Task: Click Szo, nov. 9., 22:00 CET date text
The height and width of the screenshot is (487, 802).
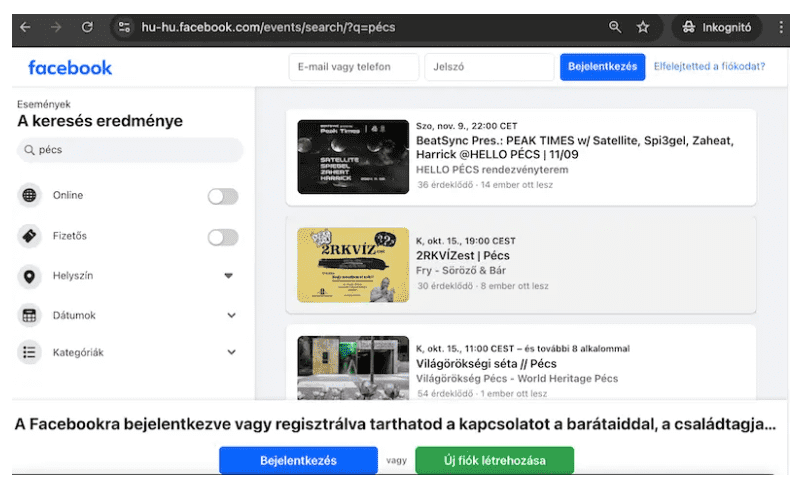Action: click(x=466, y=126)
